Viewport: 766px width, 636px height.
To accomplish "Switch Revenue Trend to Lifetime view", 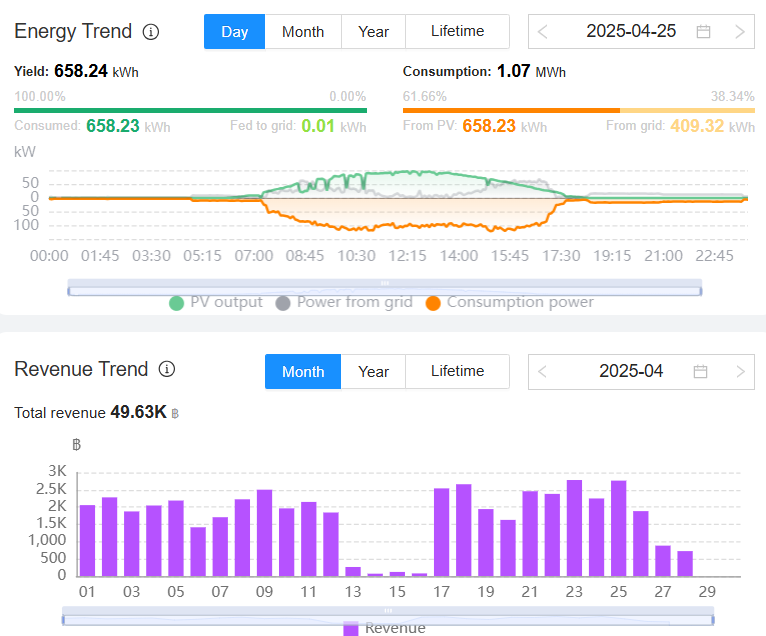I will point(457,372).
